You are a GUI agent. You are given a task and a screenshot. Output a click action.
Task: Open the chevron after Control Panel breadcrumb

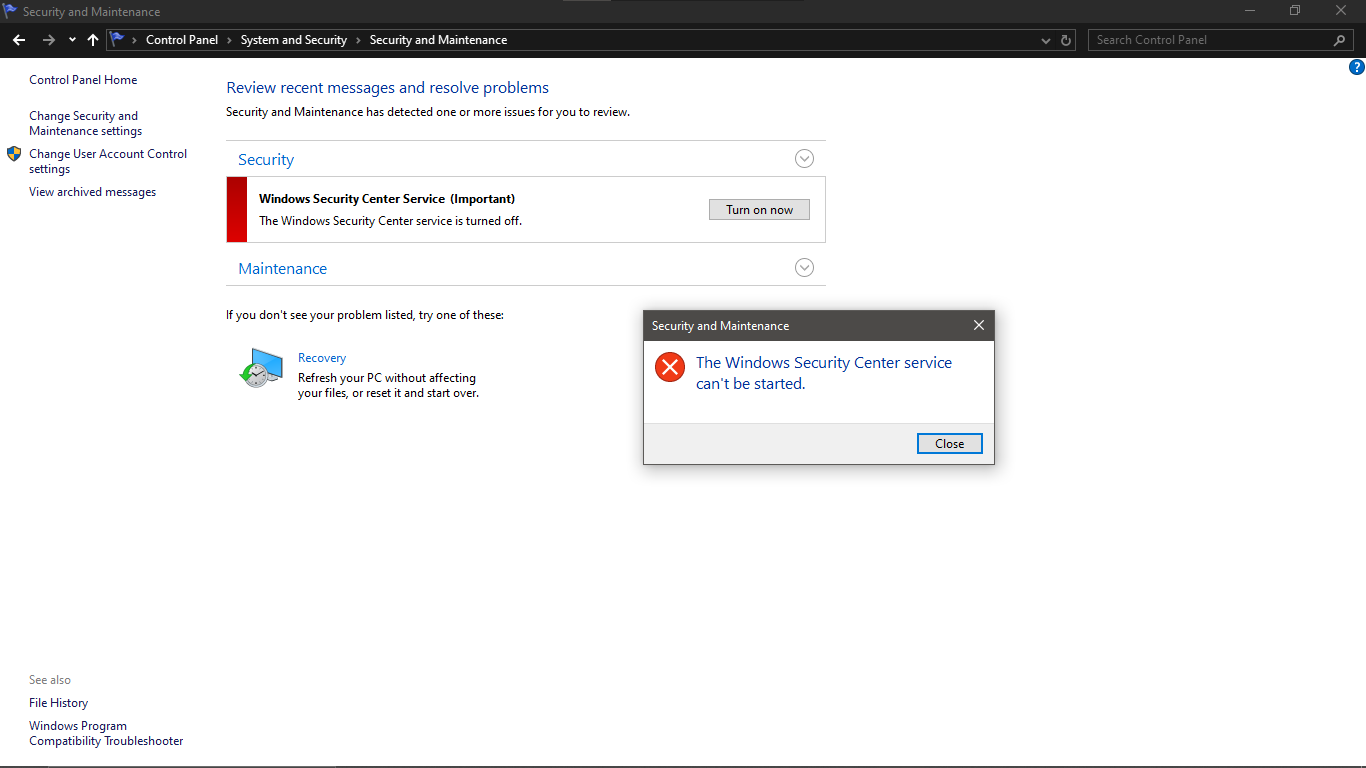[229, 40]
